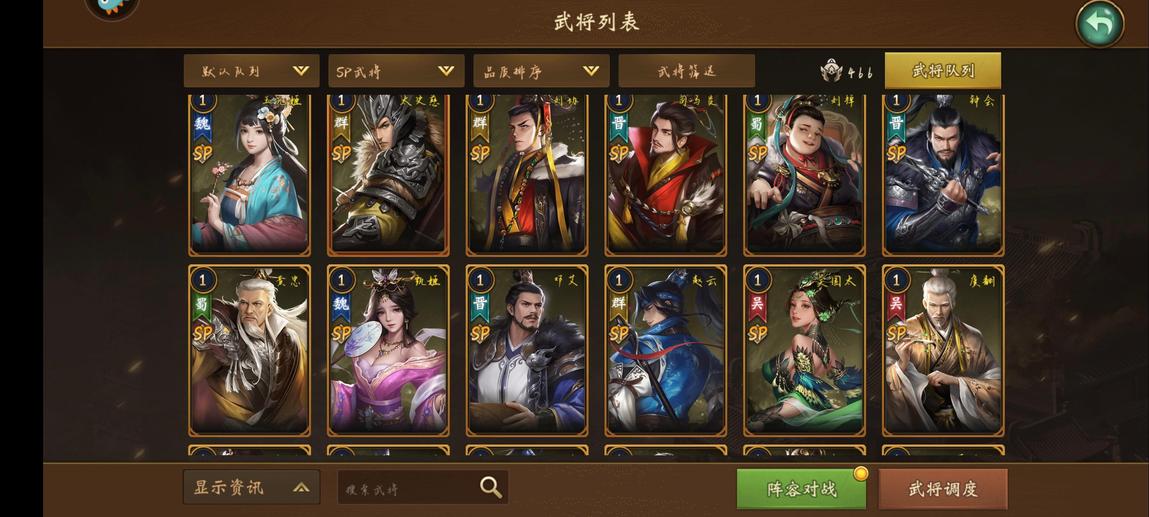
Task: Switch to 武将队列 tab
Action: pyautogui.click(x=942, y=71)
